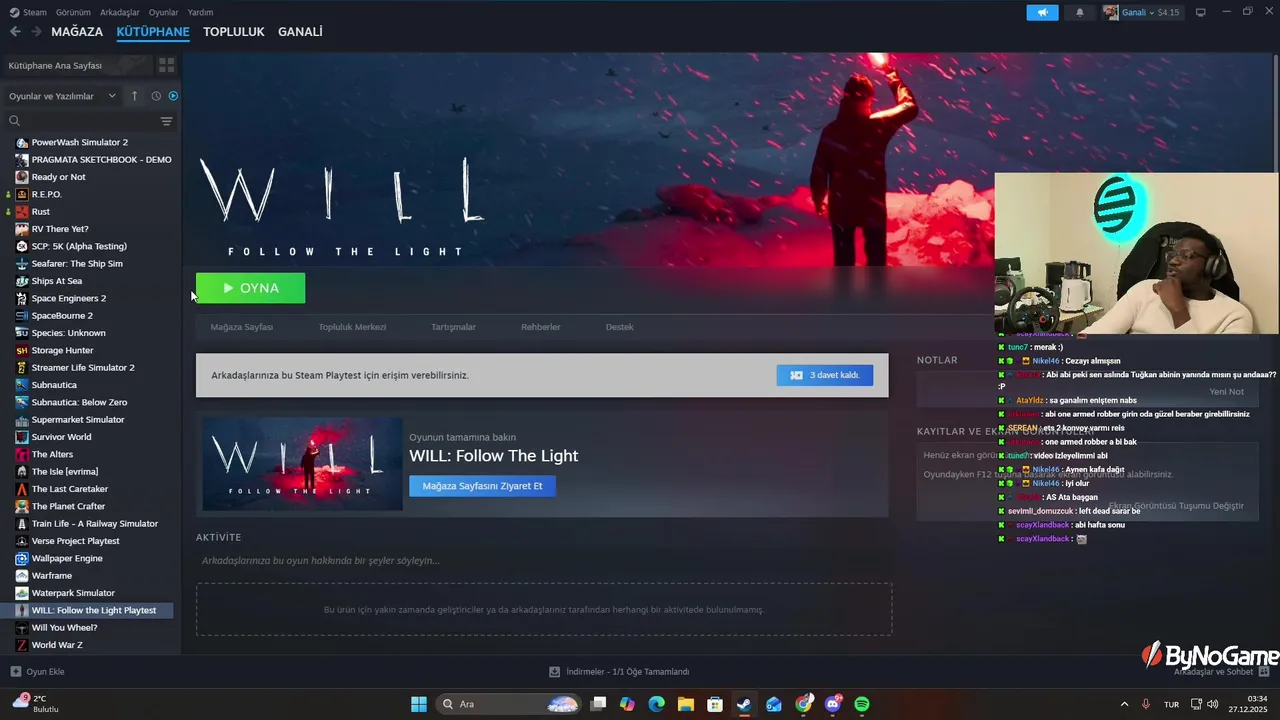Open Spotify from the taskbar
This screenshot has height=720, width=1280.
click(862, 704)
